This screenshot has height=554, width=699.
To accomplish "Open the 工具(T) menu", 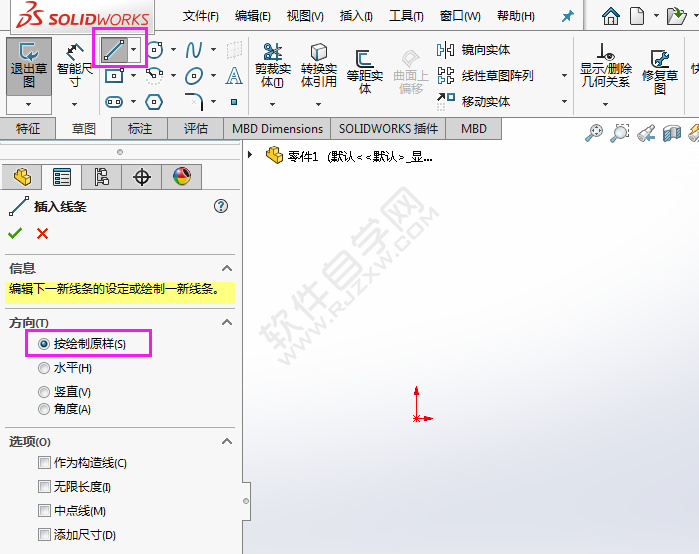I will (406, 16).
